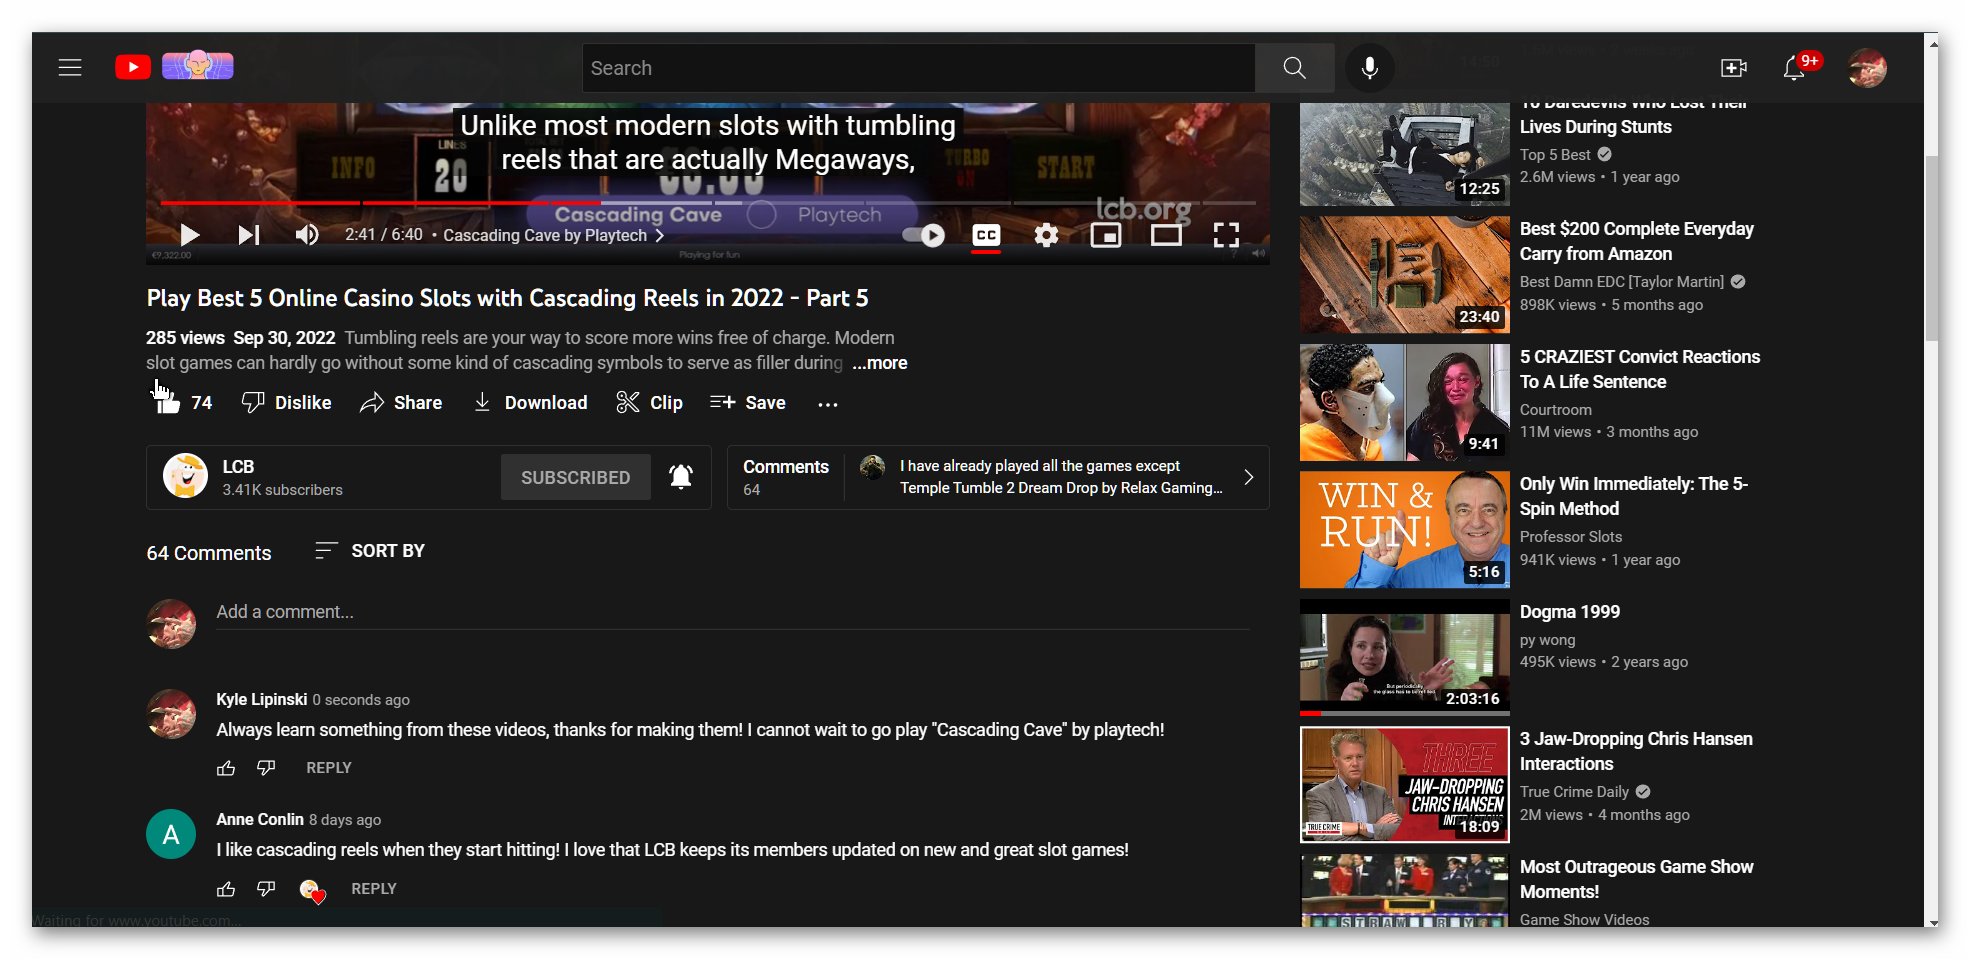Download the video
1970x959 pixels.
[530, 402]
